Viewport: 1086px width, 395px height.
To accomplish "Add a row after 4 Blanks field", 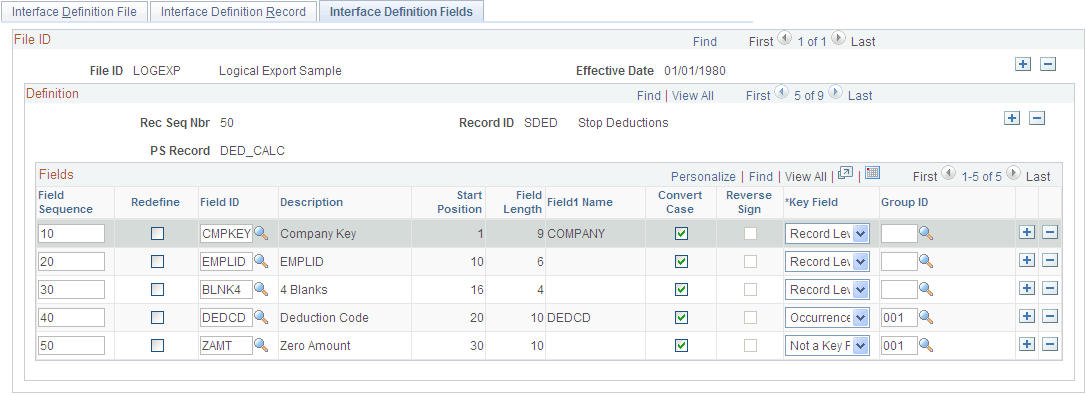I will tap(1027, 288).
